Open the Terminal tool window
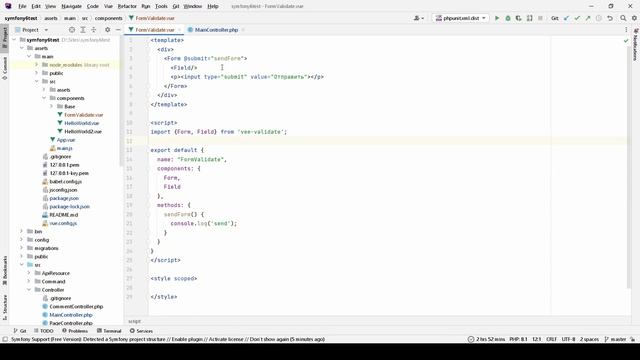This screenshot has width=640, height=360. pyautogui.click(x=109, y=331)
